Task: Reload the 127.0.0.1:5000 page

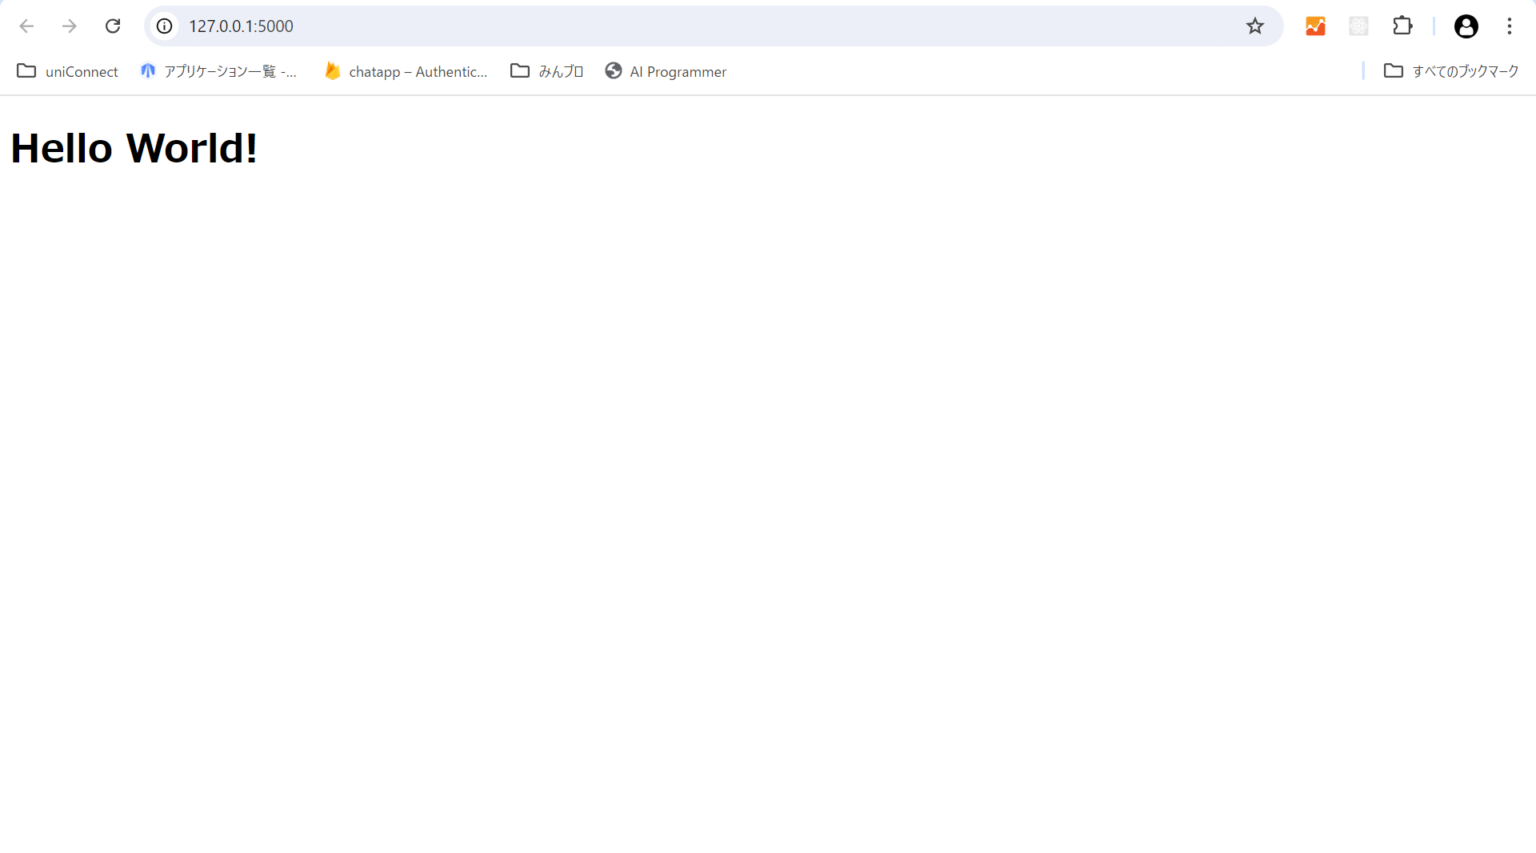Action: pyautogui.click(x=112, y=26)
